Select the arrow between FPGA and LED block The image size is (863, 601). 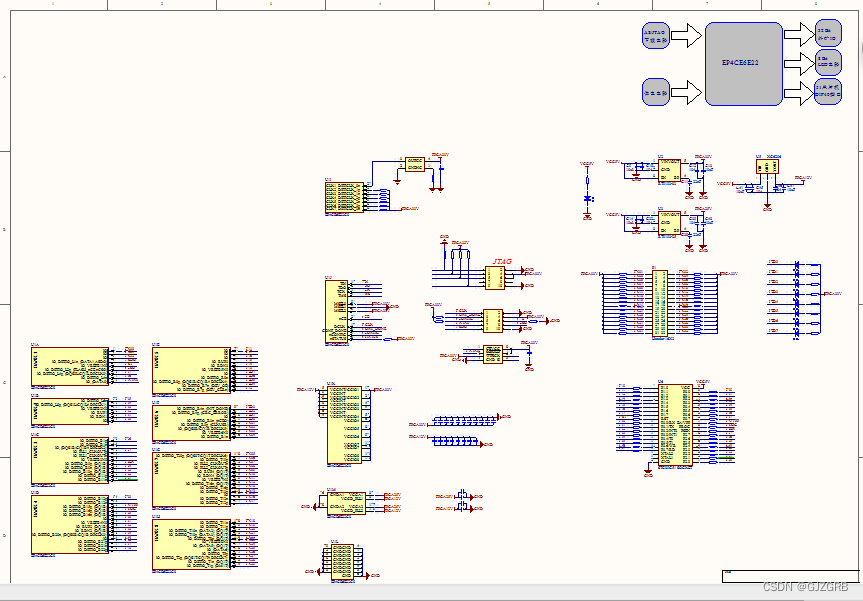793,62
